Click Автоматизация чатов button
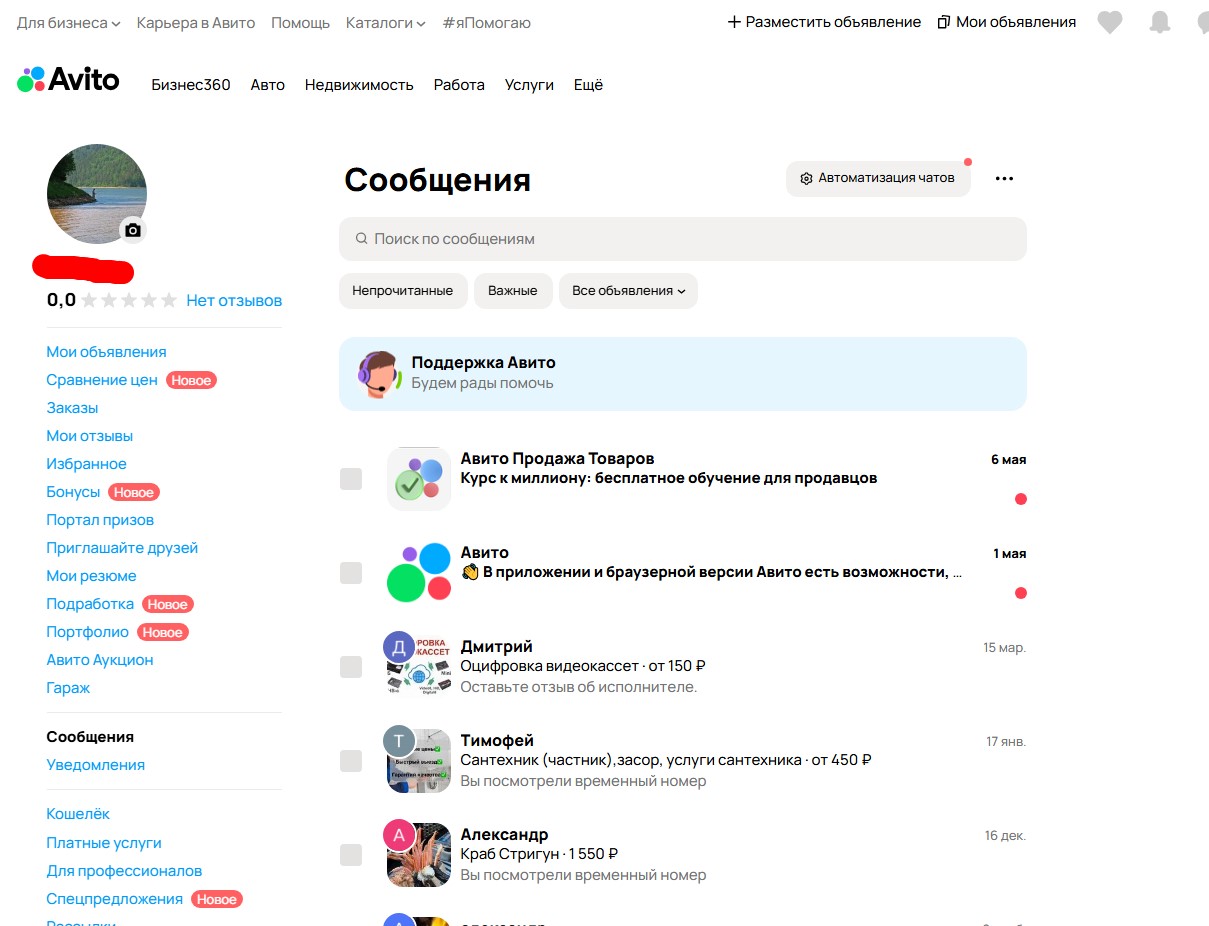The height and width of the screenshot is (926, 1209). [x=878, y=178]
